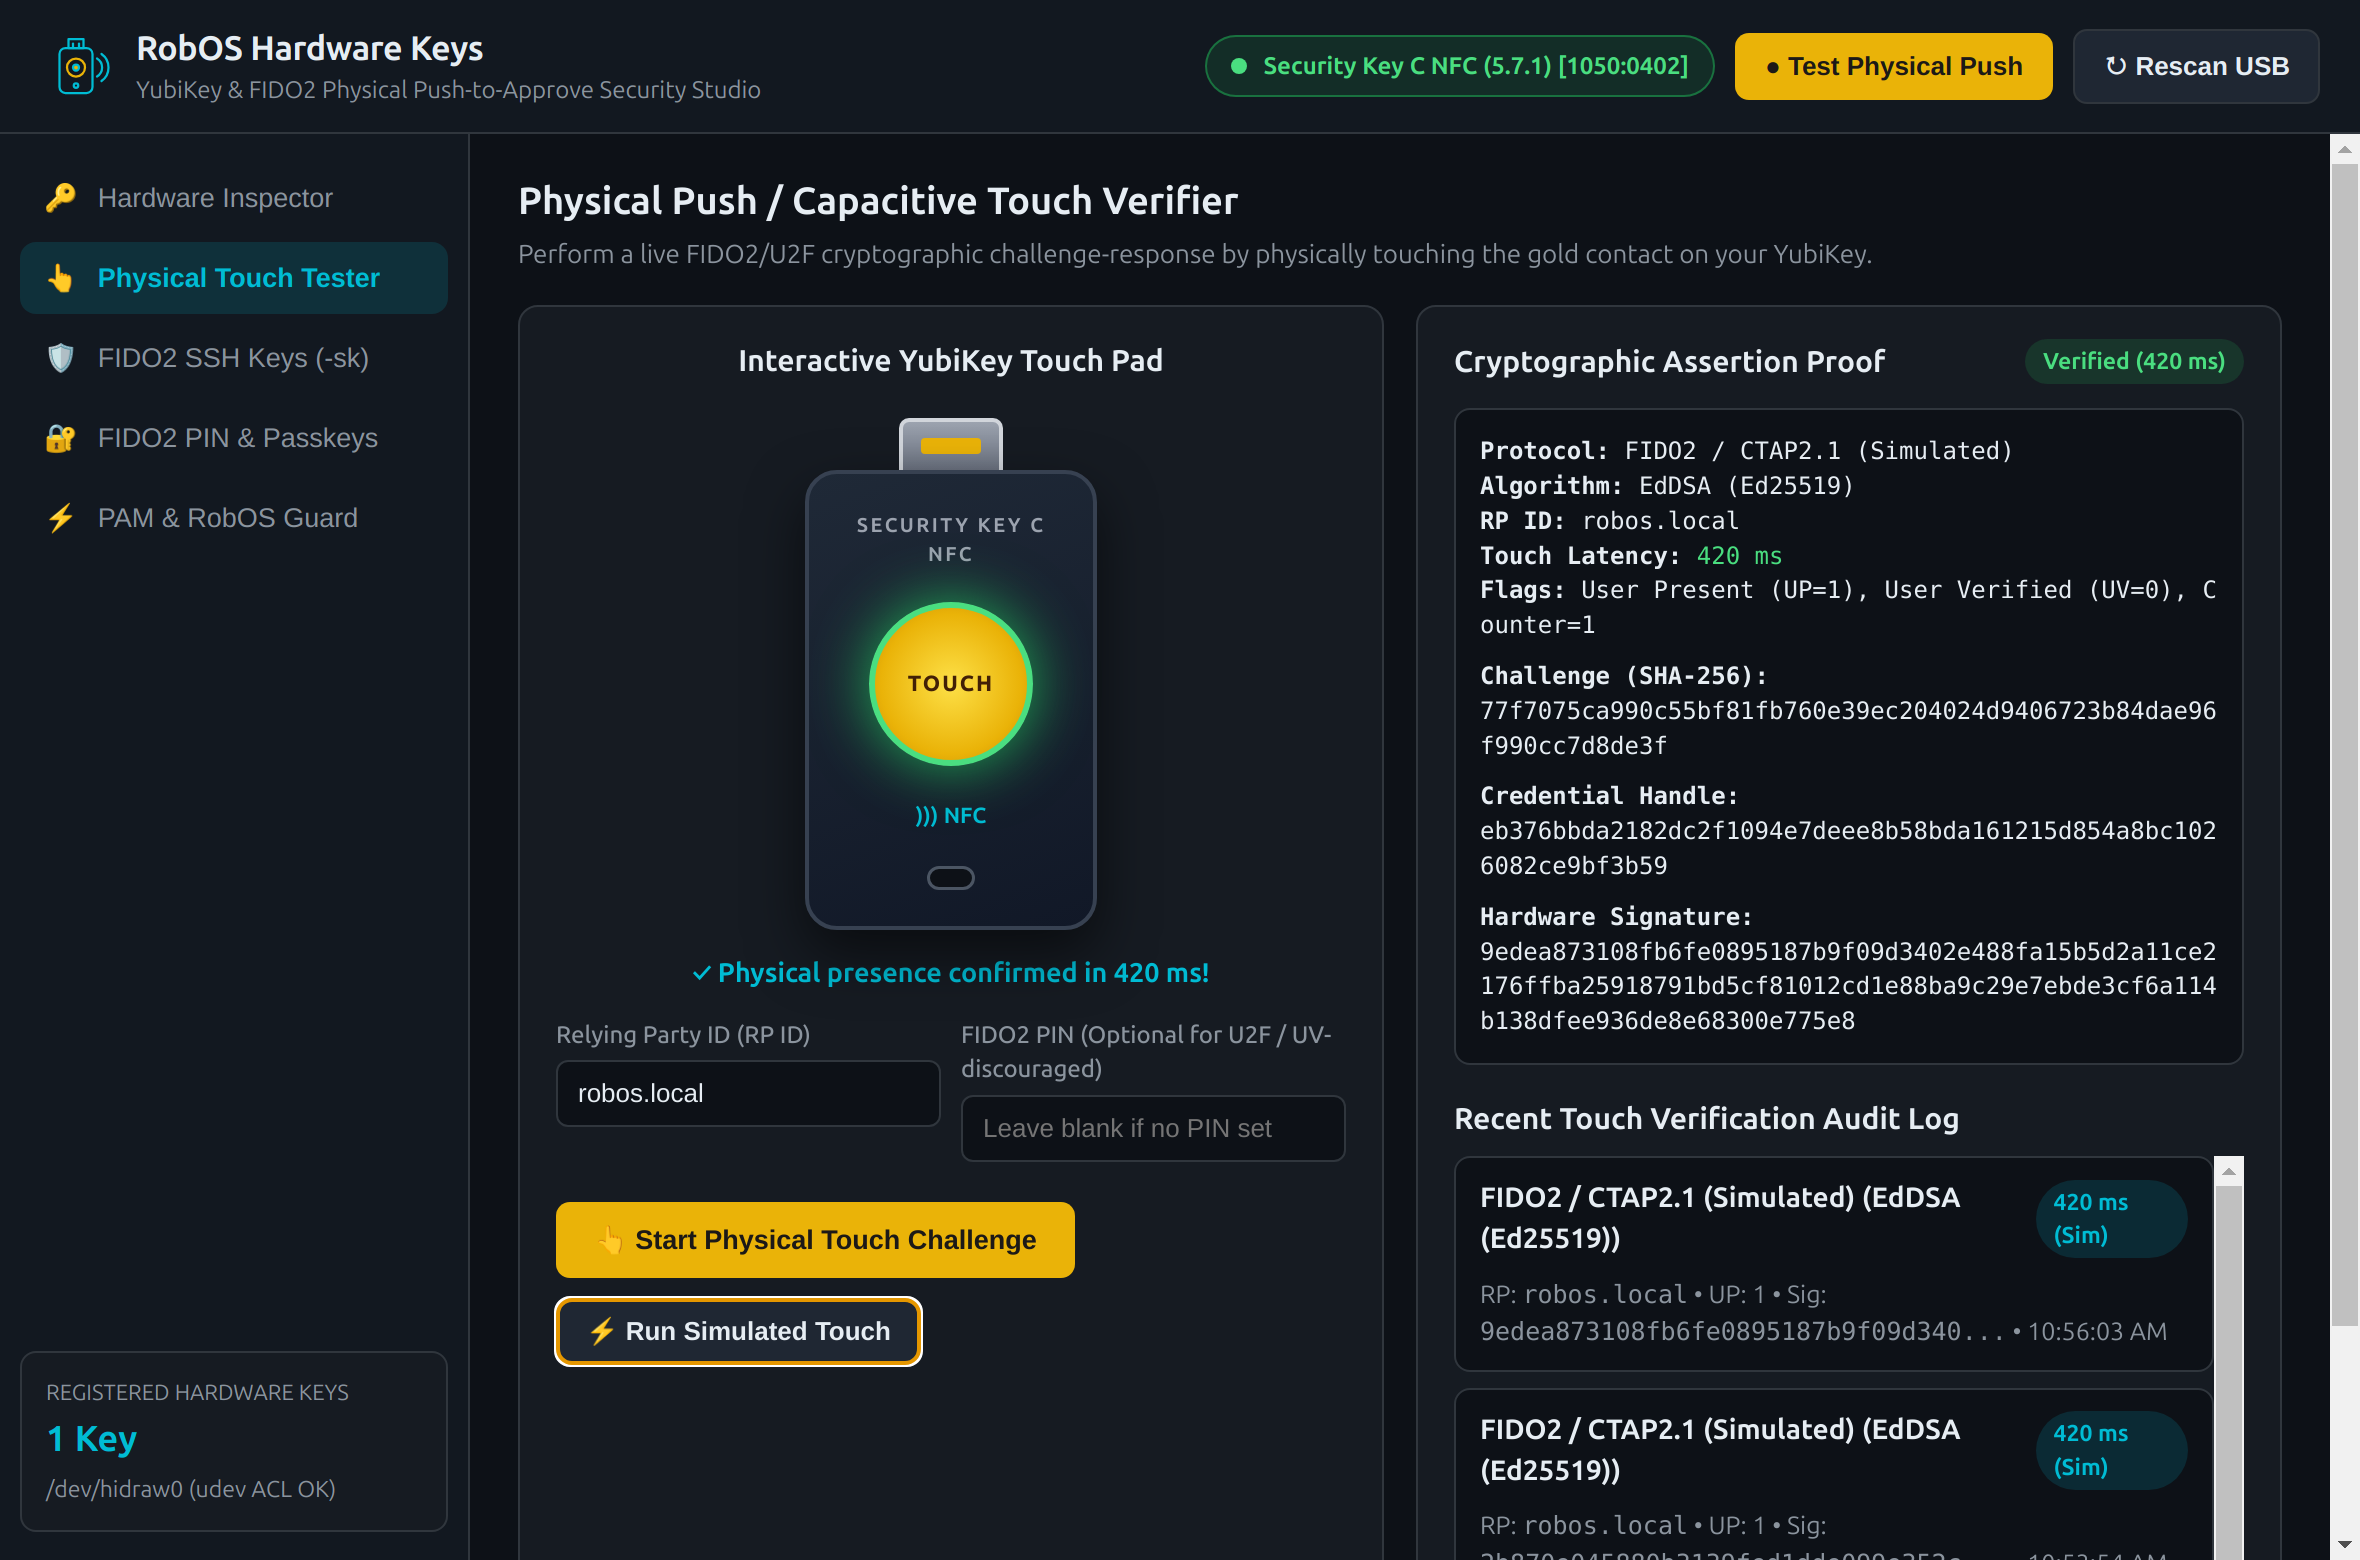
Task: Click the Test Physical Push button
Action: 1893,66
